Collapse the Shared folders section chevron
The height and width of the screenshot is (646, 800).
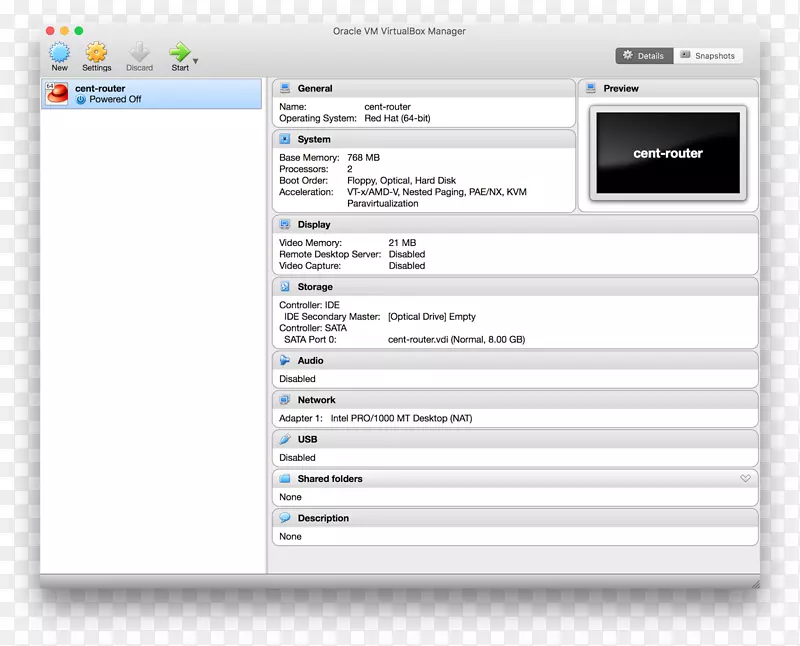tap(745, 479)
